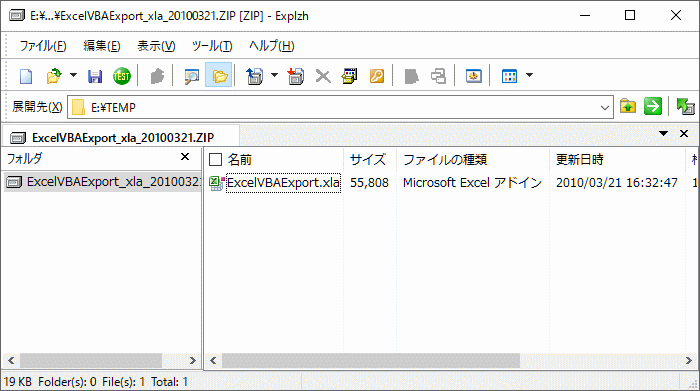Expand the destination path combo box arrow
The image size is (700, 391).
[x=604, y=108]
